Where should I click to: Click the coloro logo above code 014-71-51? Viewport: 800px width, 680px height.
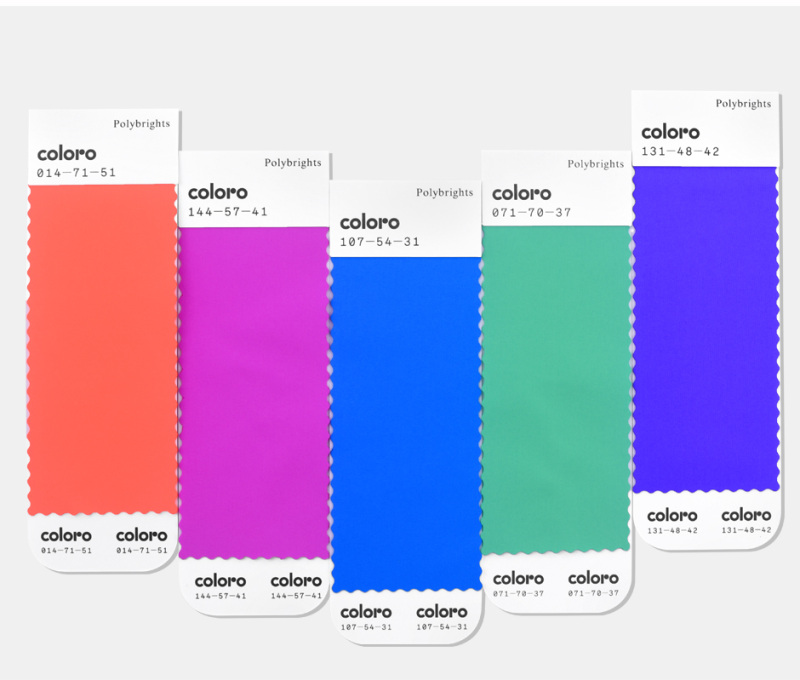tap(67, 154)
